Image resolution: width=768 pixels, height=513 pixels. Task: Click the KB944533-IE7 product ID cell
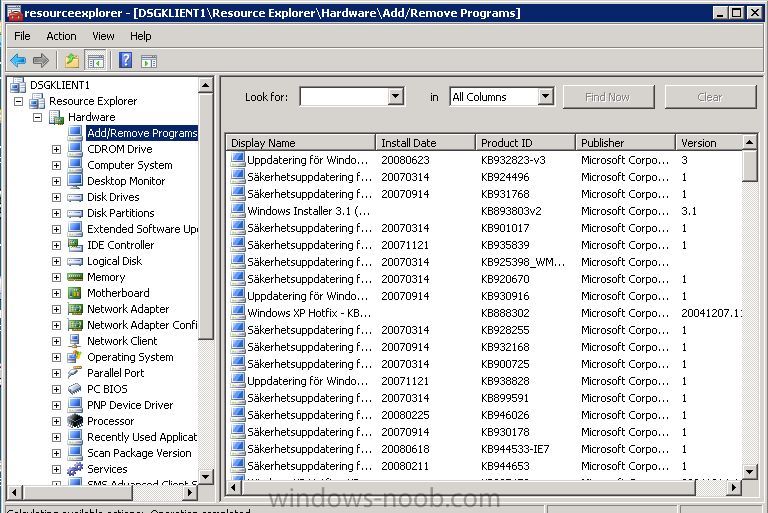coord(515,449)
